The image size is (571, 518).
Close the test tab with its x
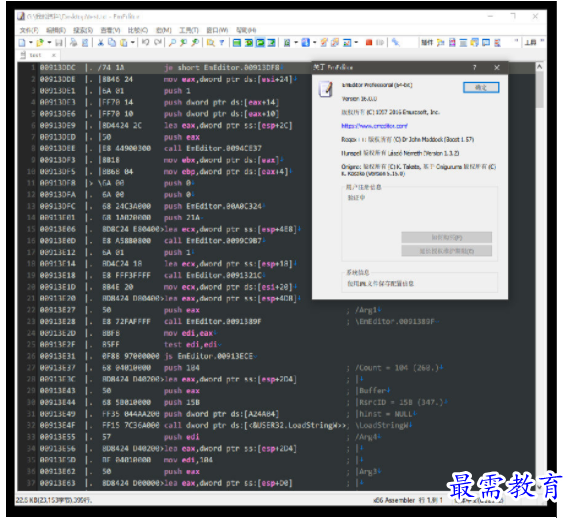tap(54, 55)
